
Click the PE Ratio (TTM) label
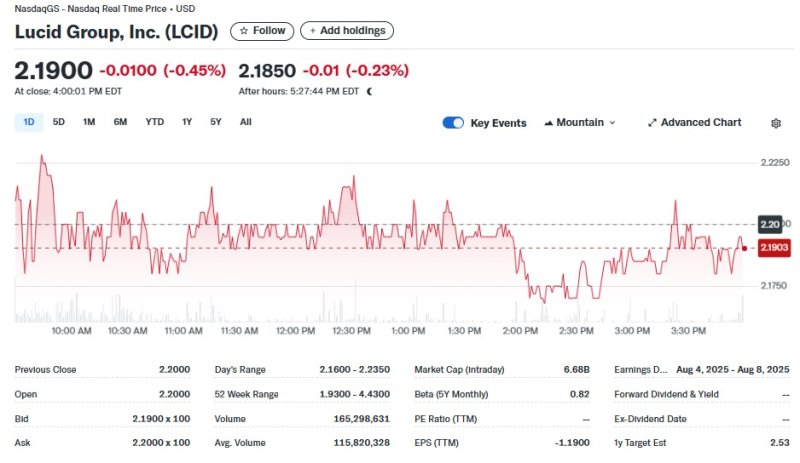(446, 419)
